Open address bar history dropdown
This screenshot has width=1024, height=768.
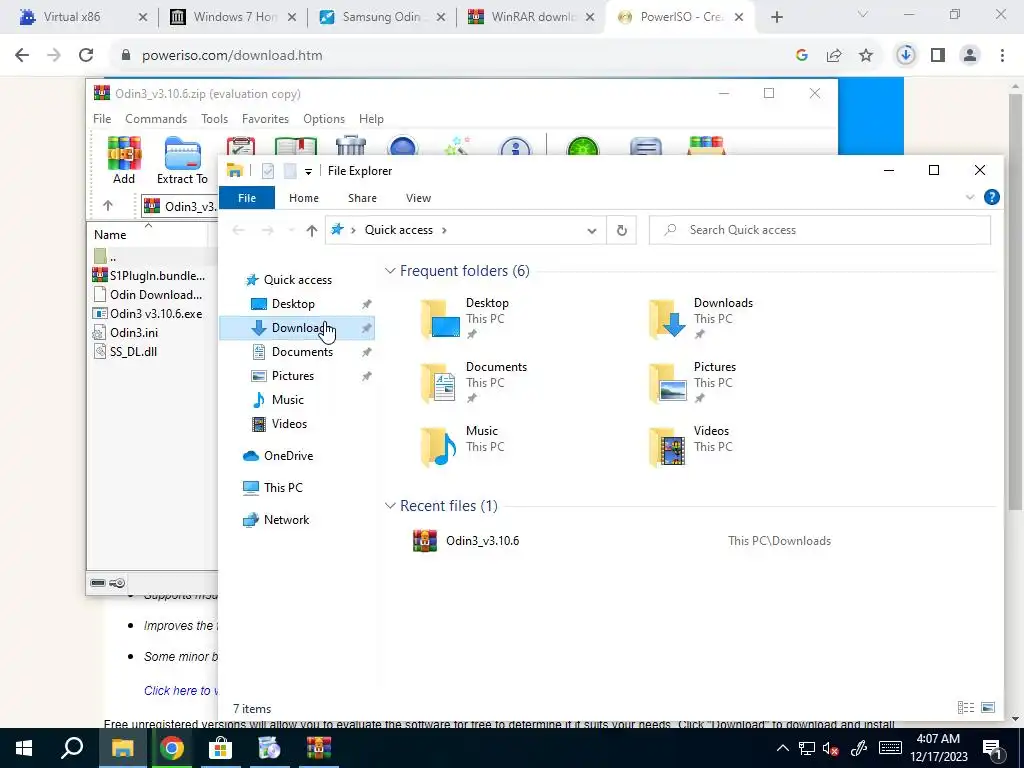point(591,231)
